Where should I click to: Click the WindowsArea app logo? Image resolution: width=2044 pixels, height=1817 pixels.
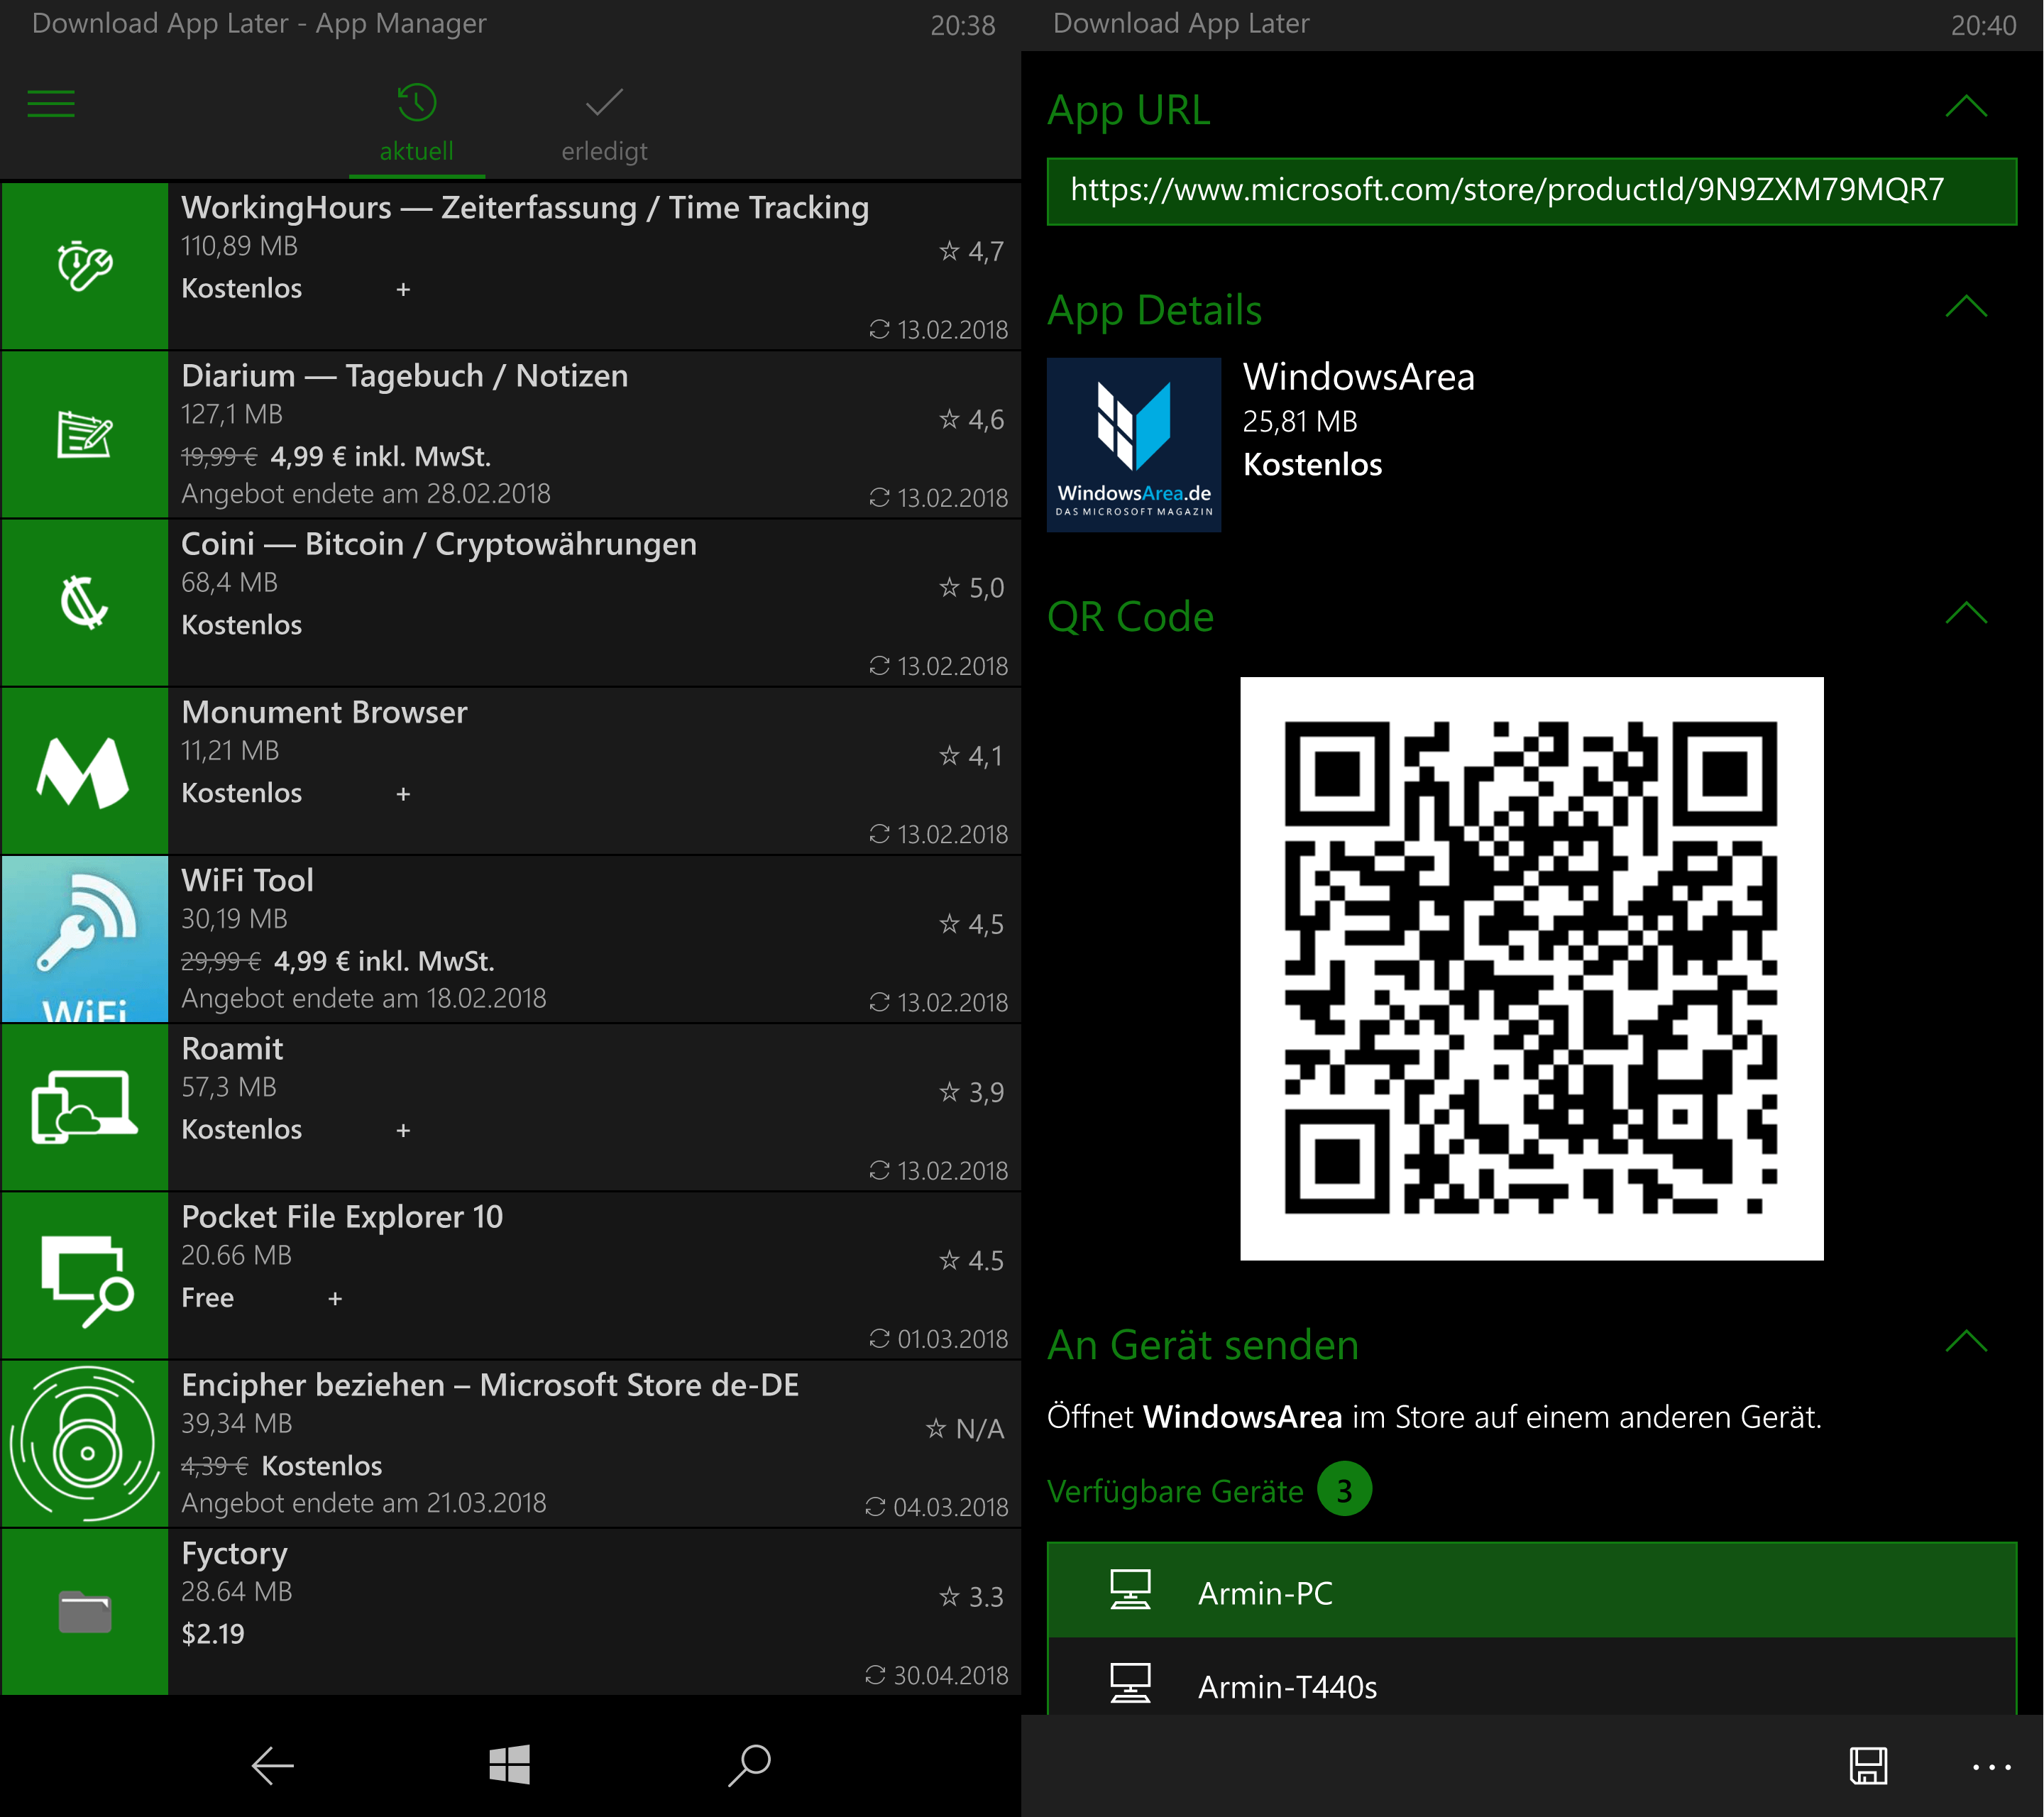1134,445
